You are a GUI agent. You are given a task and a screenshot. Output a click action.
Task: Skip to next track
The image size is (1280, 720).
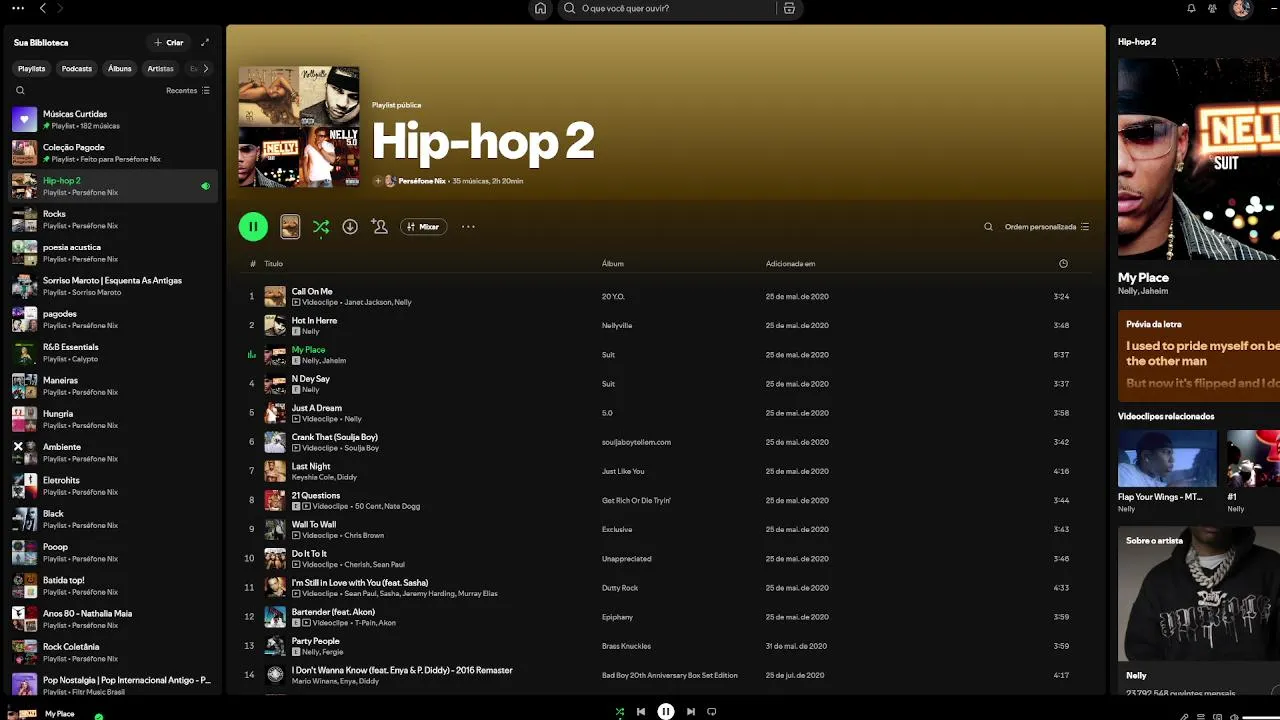690,712
